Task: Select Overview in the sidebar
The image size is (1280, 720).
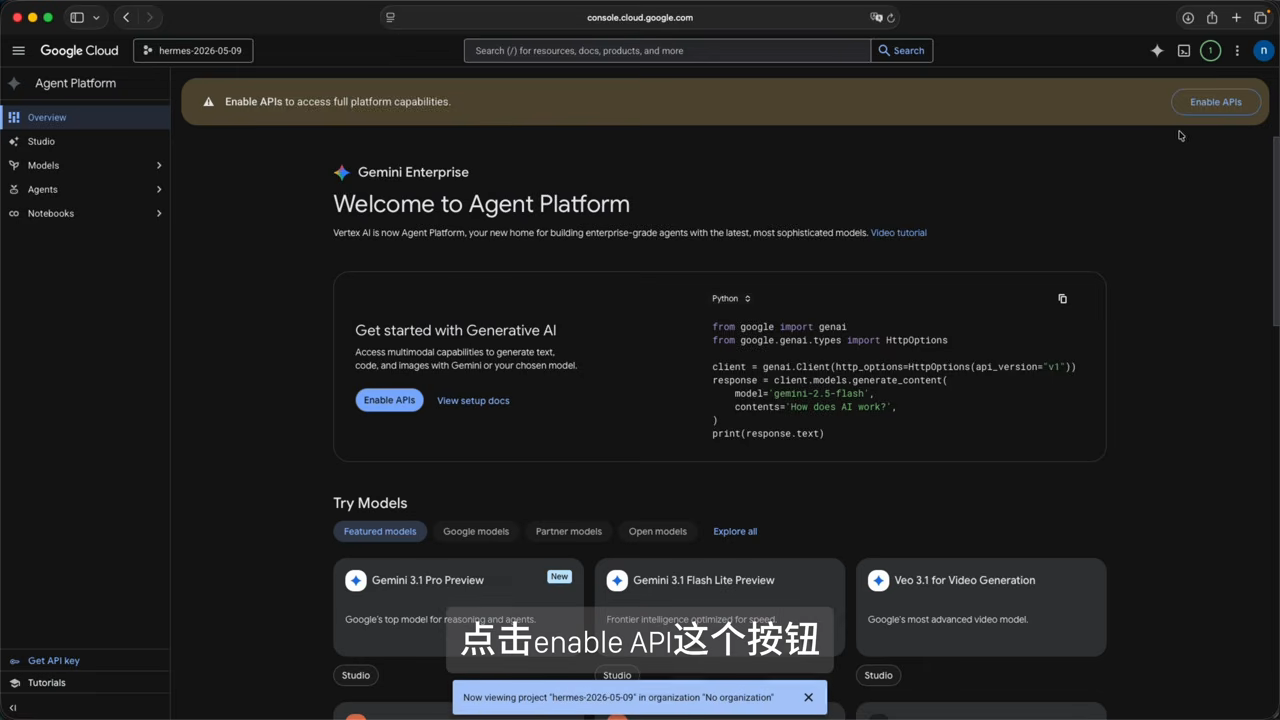Action: point(85,117)
